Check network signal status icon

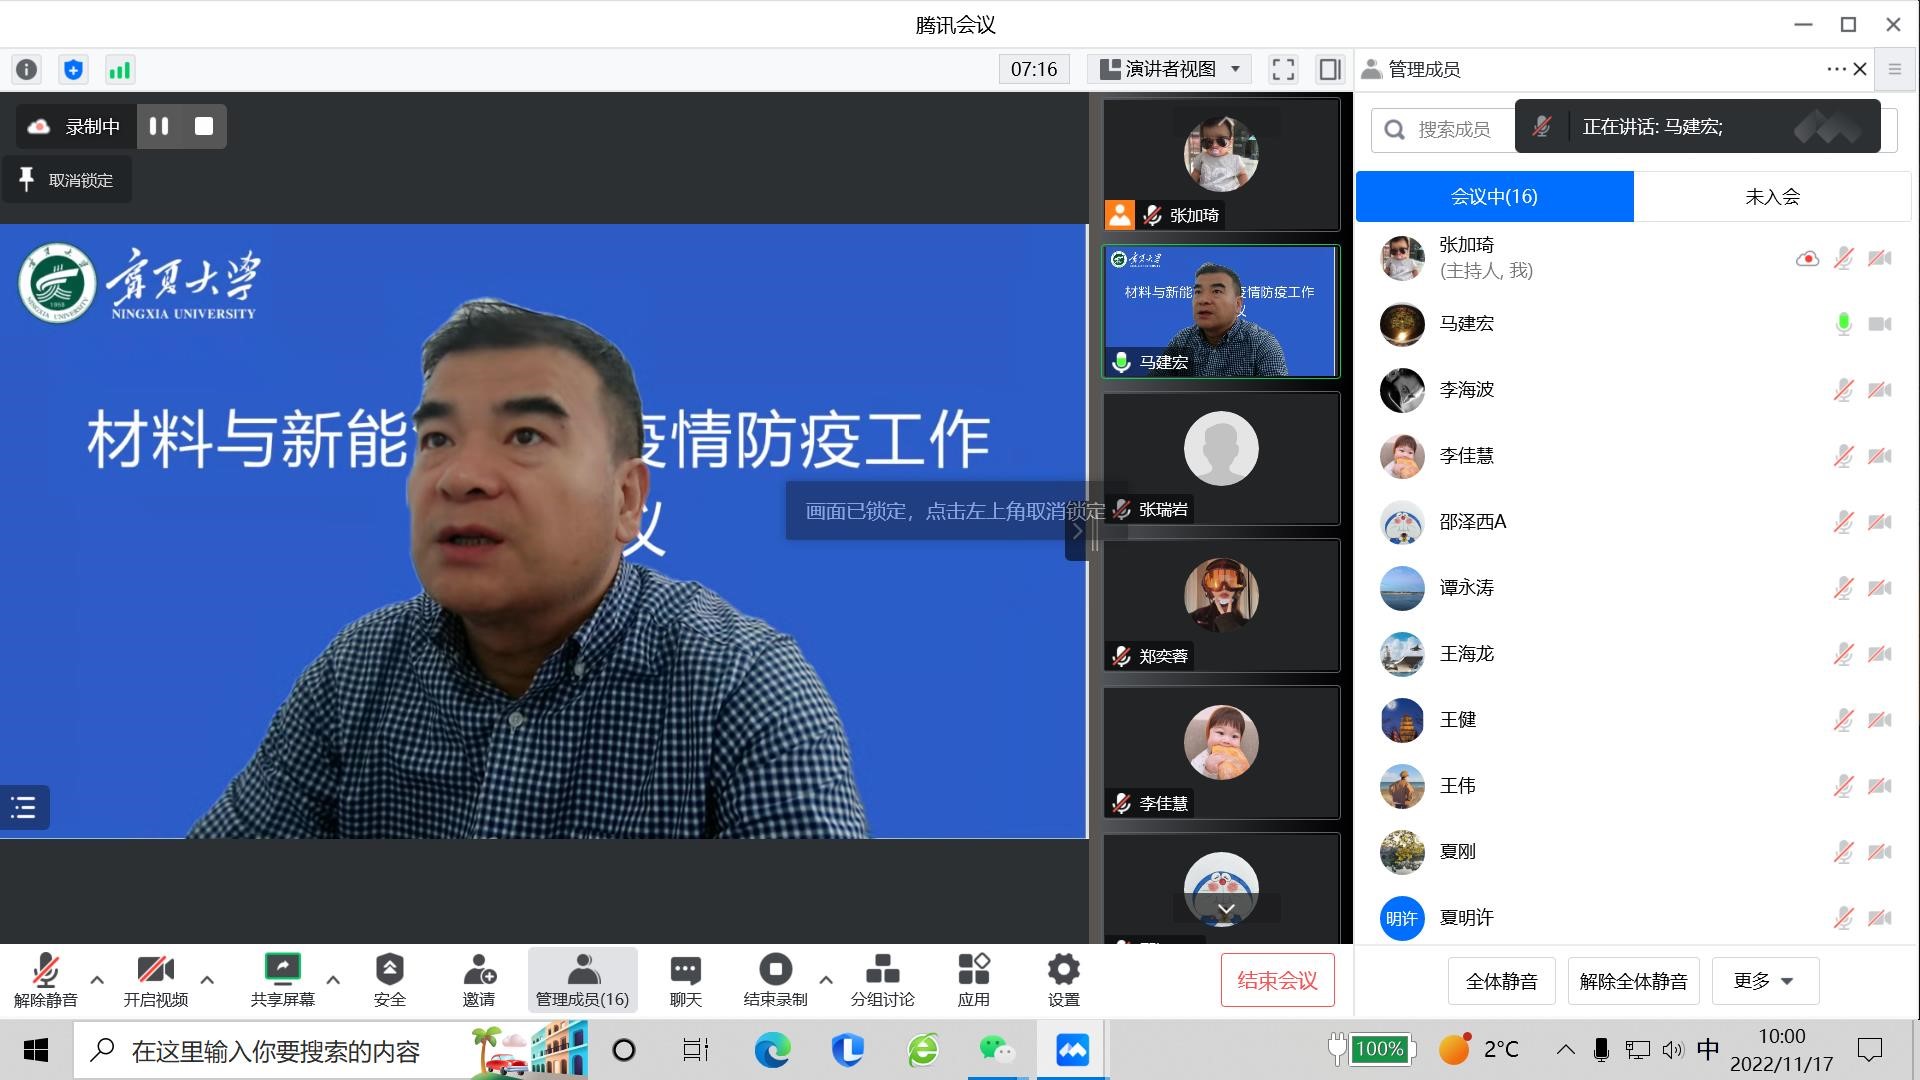point(119,70)
